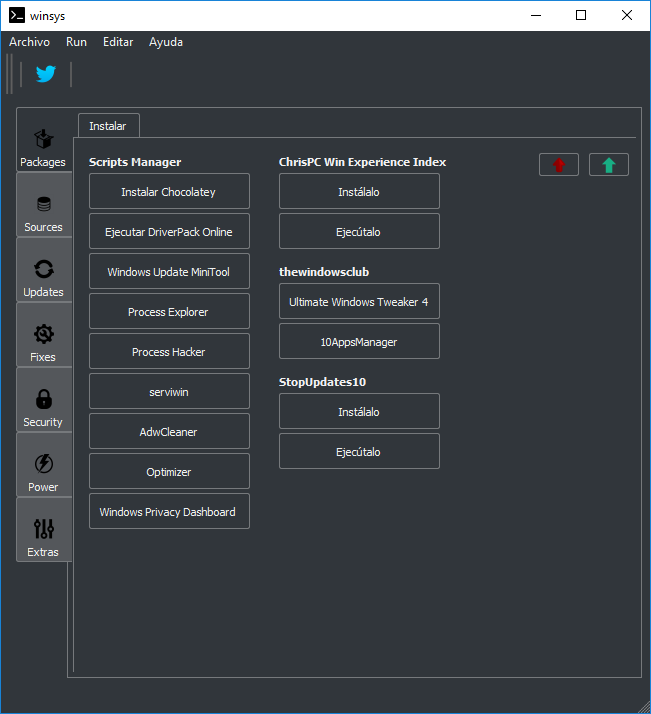Open the Packages sidebar section
Image resolution: width=651 pixels, height=714 pixels.
(x=43, y=147)
